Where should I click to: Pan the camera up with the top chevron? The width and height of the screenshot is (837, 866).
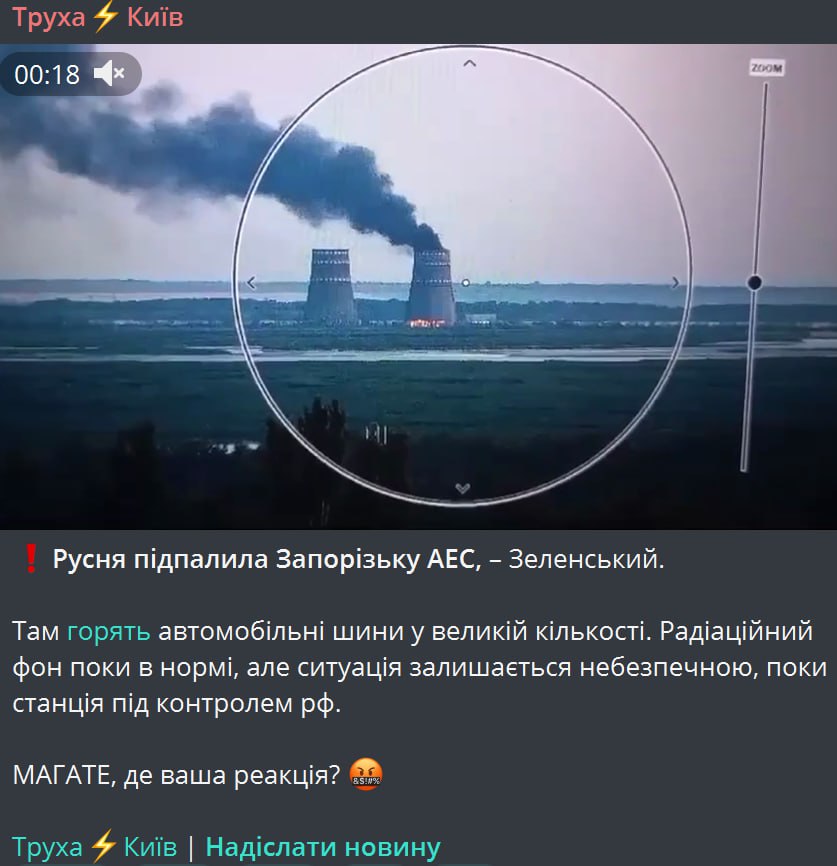point(469,64)
